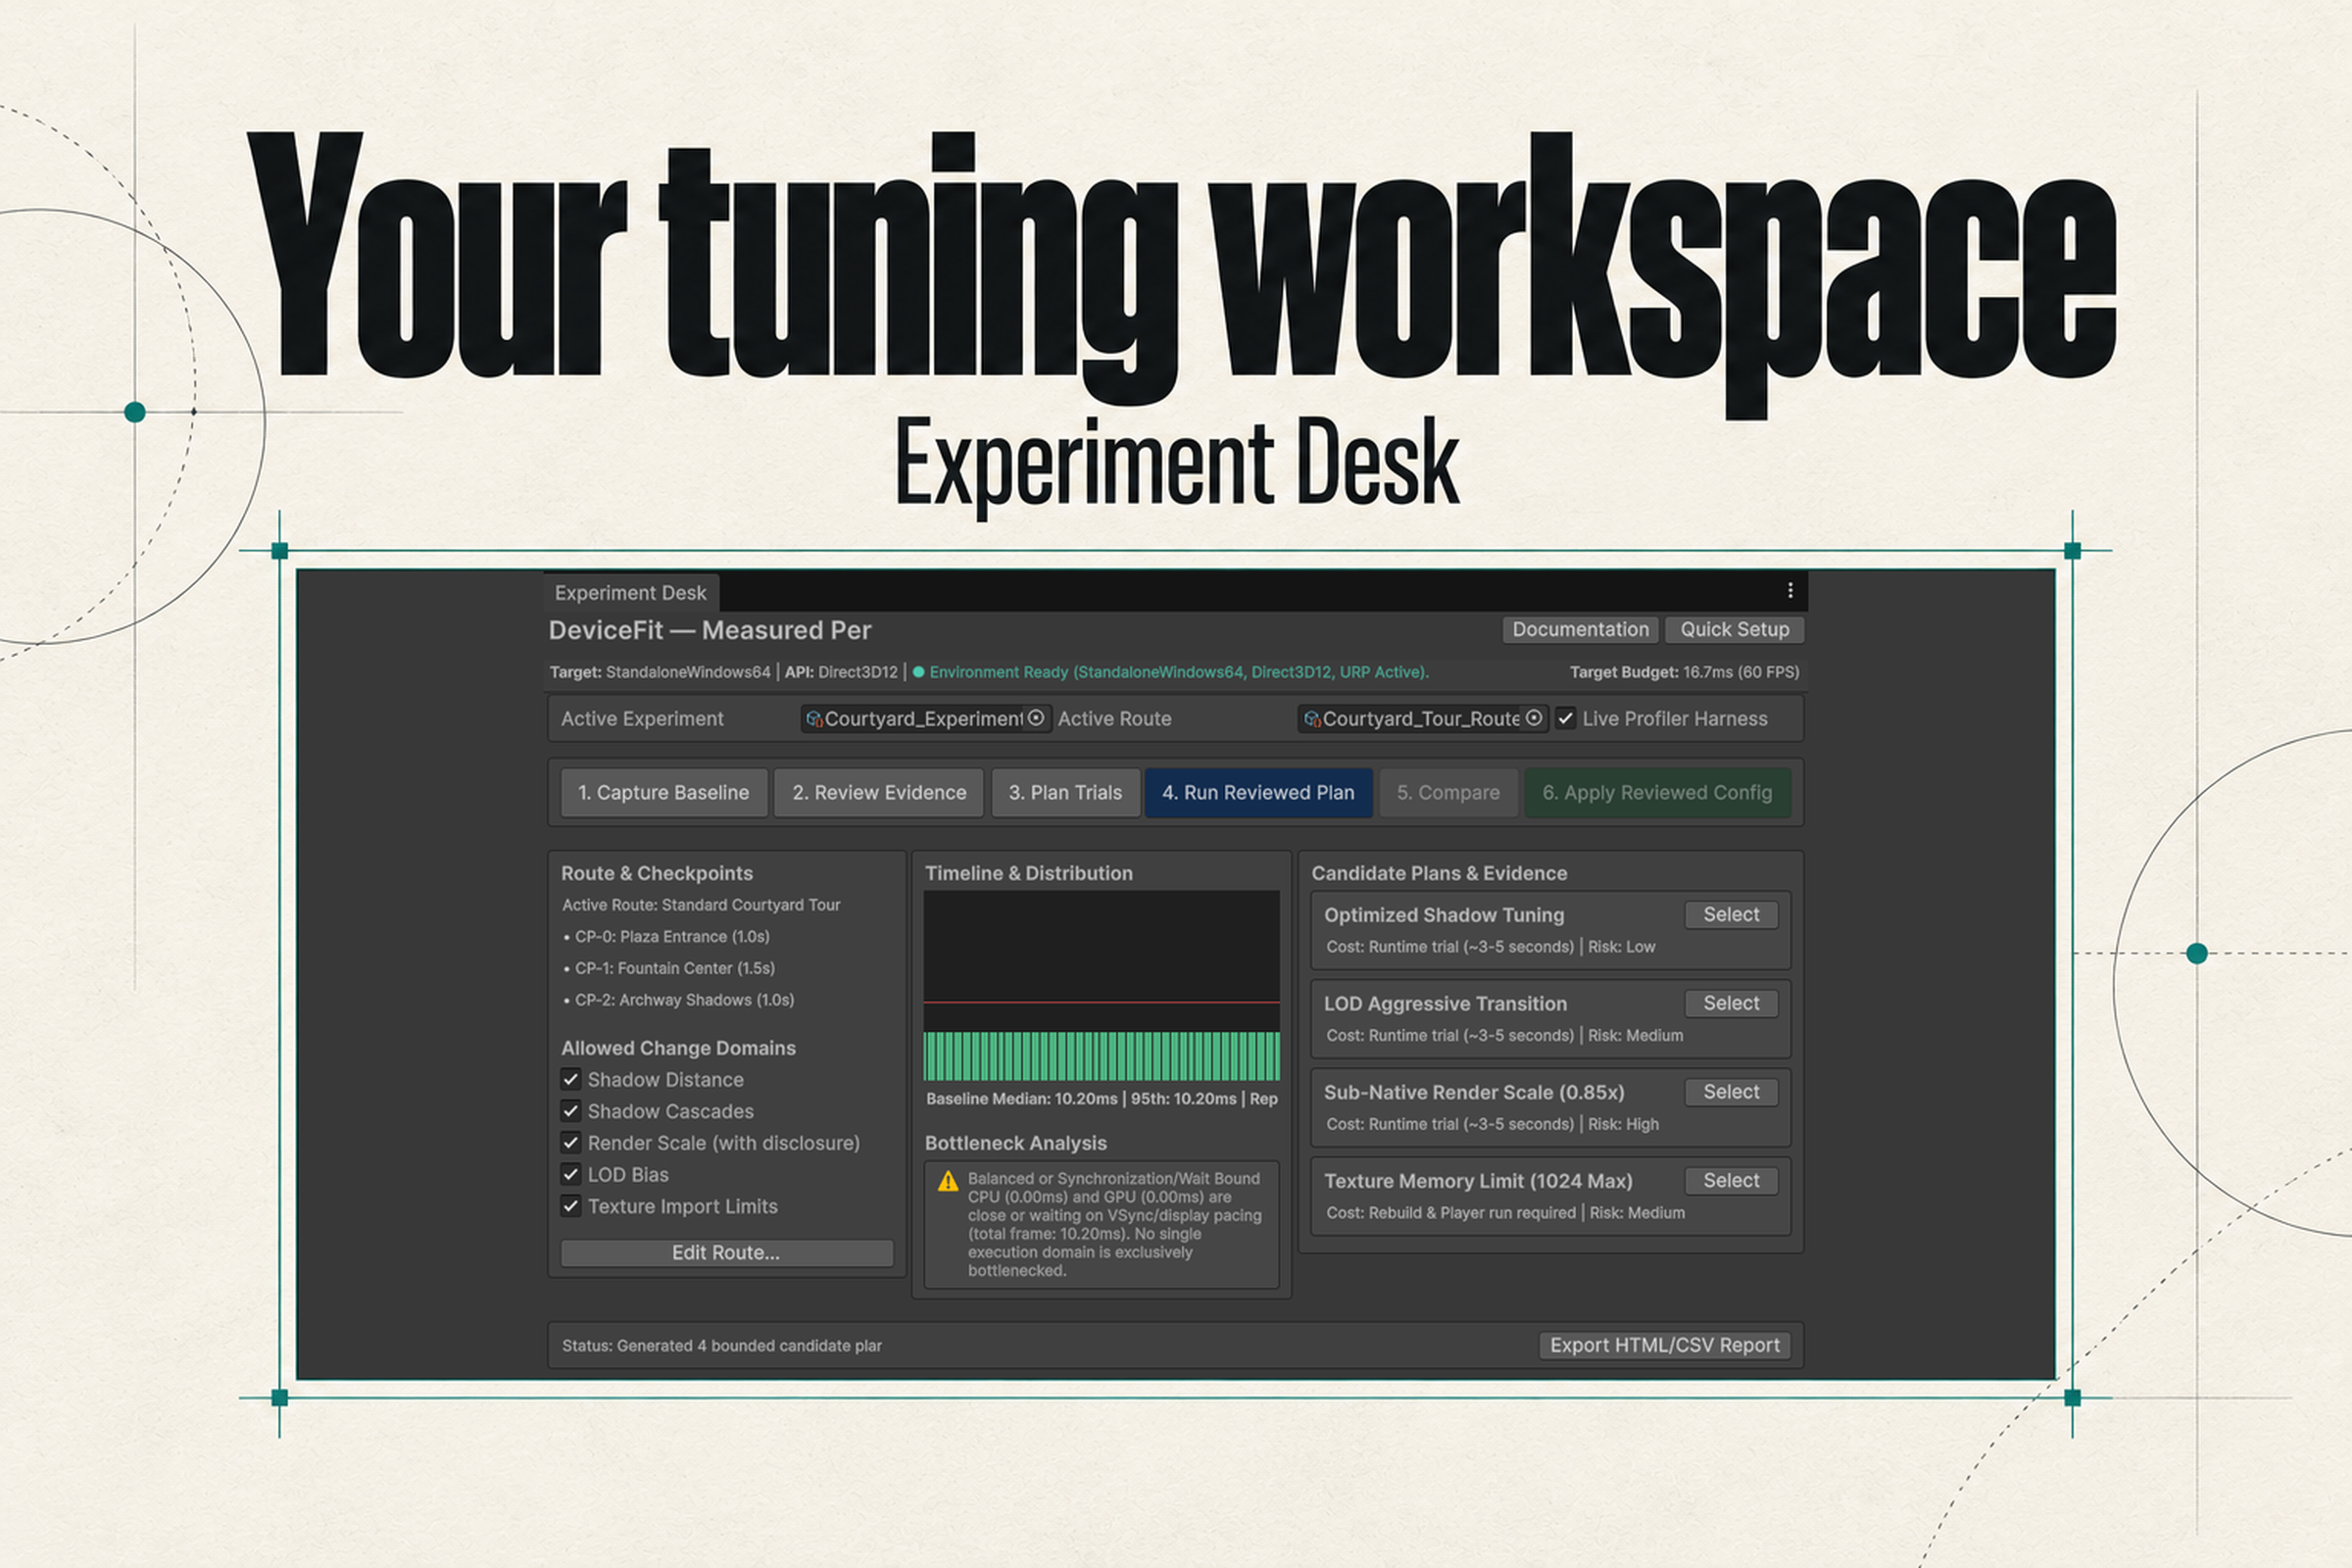Toggle Texture Import Limits checkbox

(571, 1206)
